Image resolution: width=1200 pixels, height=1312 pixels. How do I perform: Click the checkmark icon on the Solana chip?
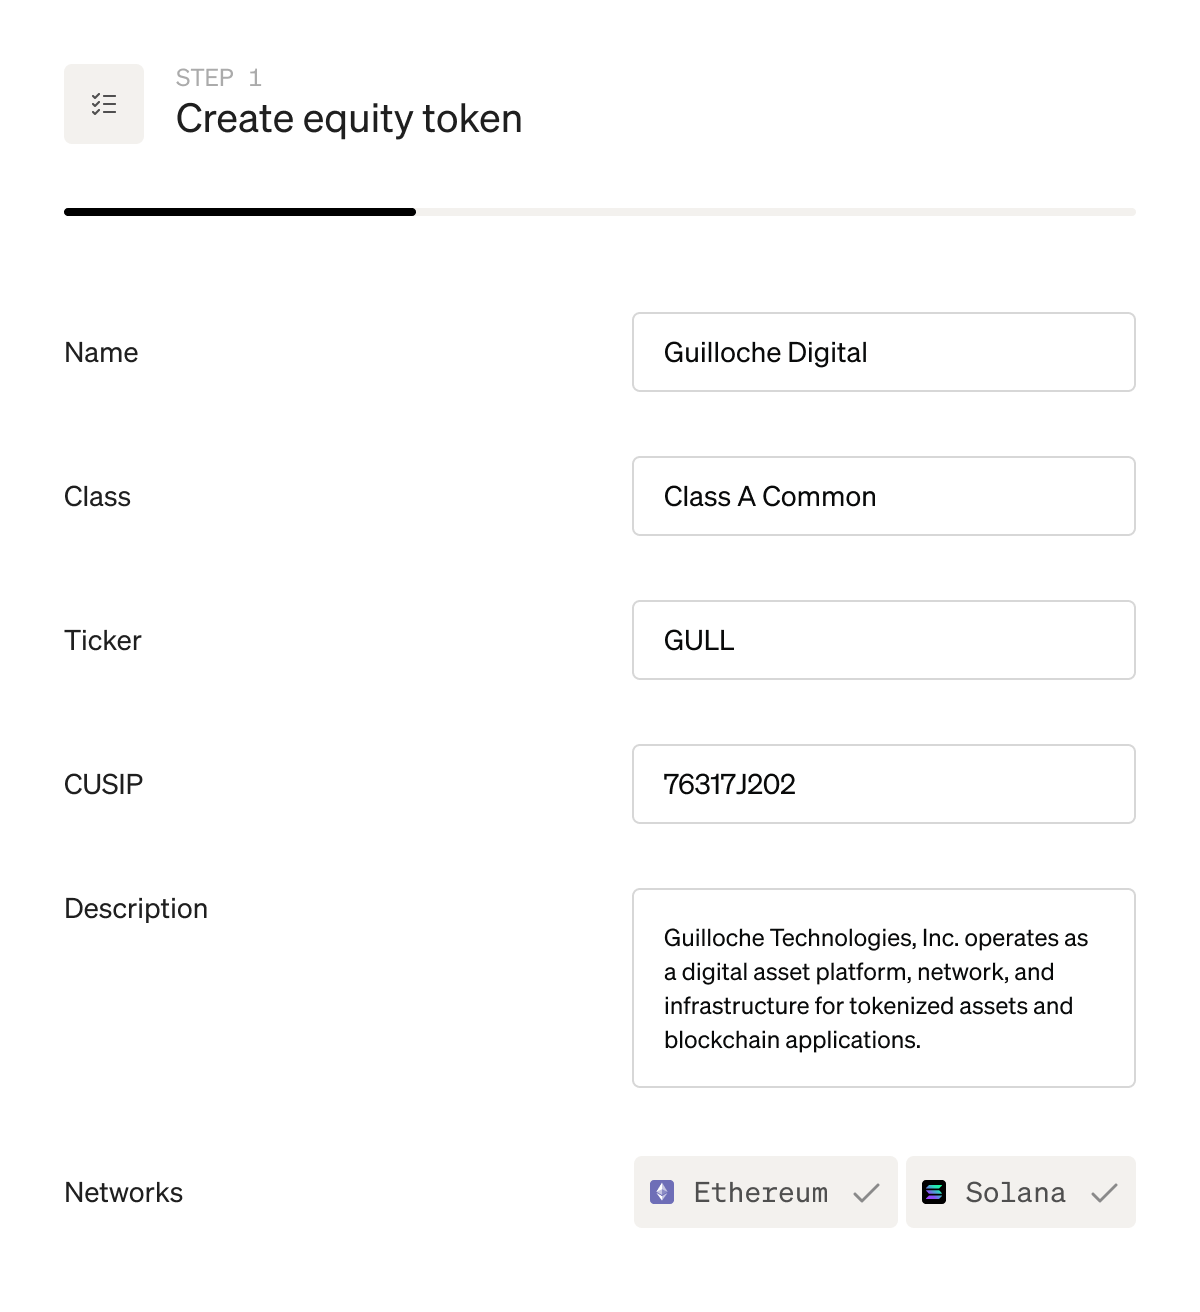tap(1106, 1192)
